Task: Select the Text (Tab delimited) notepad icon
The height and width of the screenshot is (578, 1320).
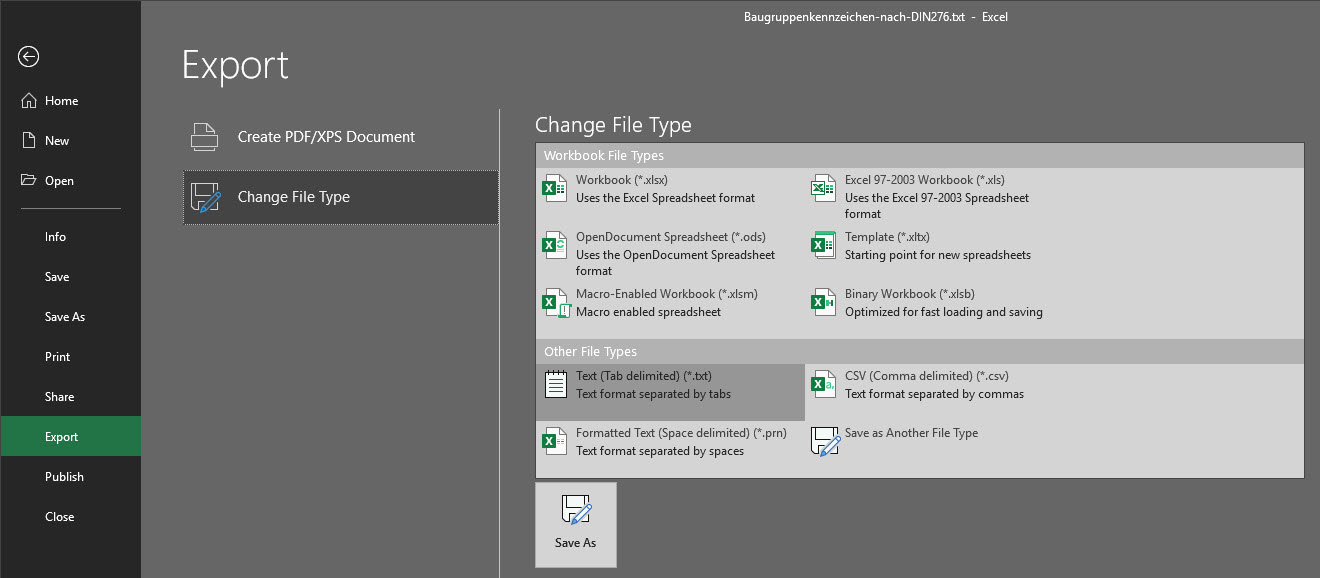Action: [x=555, y=384]
